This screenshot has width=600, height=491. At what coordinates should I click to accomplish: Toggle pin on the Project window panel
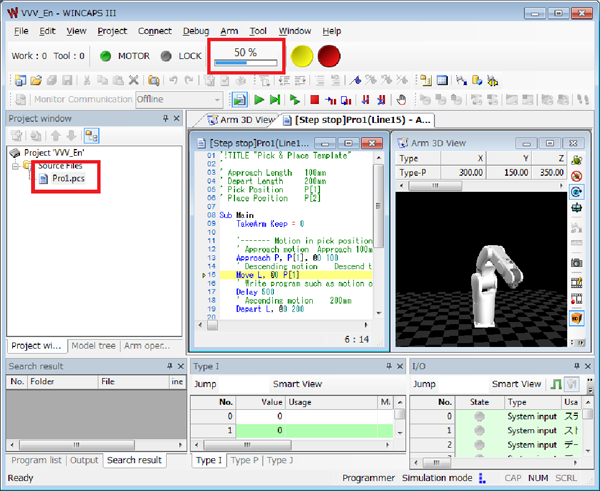point(164,118)
